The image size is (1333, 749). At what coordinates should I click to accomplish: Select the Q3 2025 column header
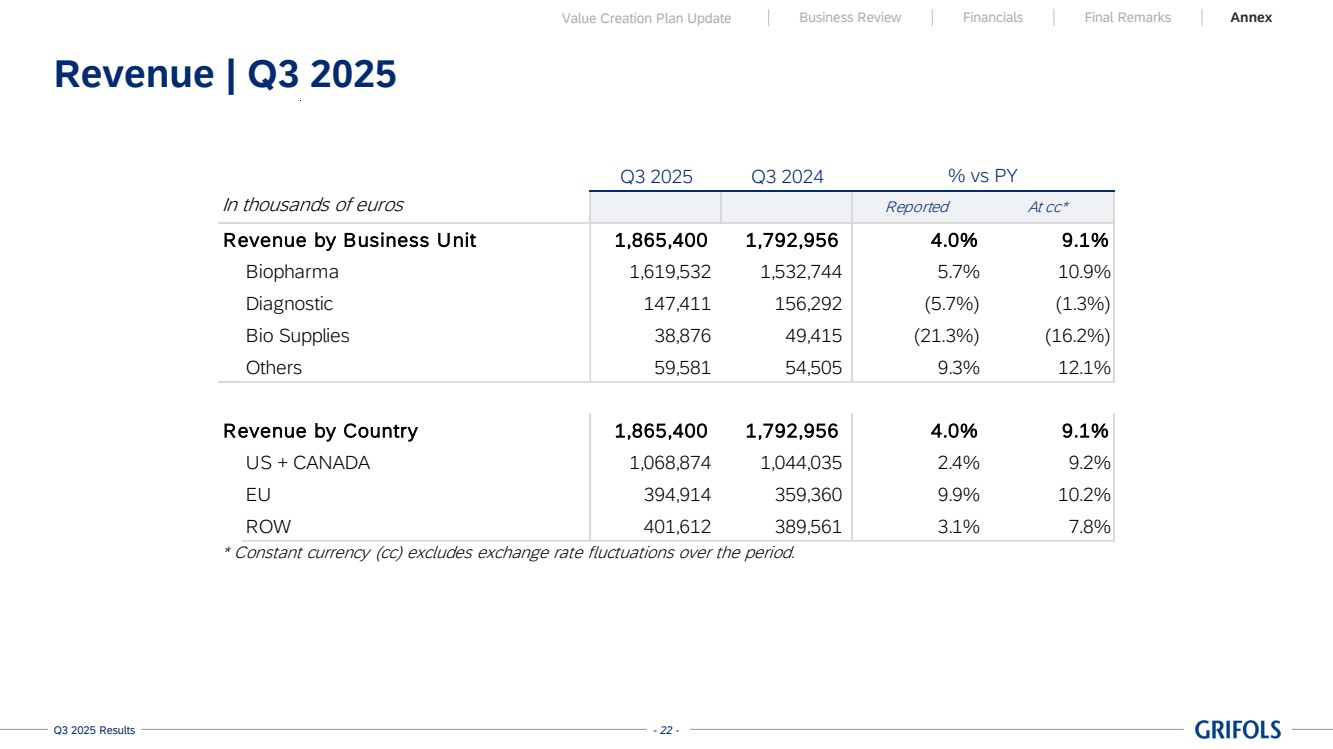click(656, 177)
